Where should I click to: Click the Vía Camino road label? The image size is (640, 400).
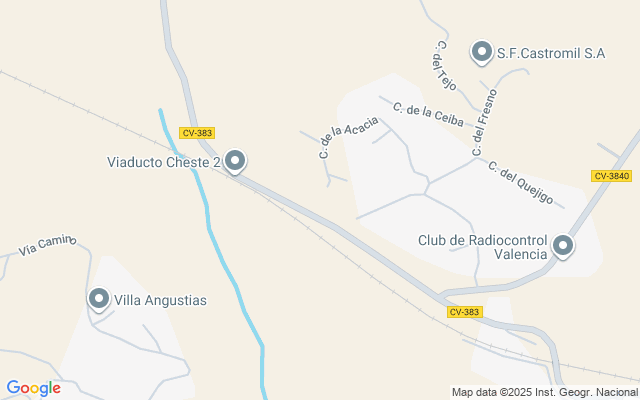[47, 245]
